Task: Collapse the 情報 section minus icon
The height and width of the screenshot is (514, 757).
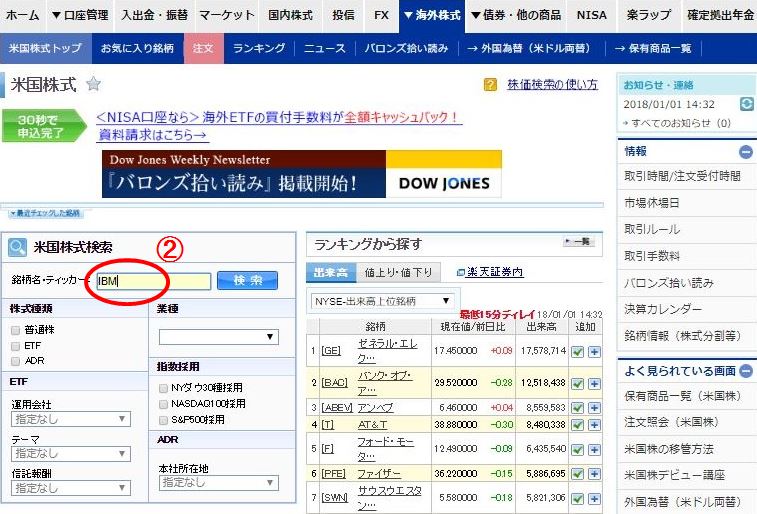Action: (x=746, y=152)
